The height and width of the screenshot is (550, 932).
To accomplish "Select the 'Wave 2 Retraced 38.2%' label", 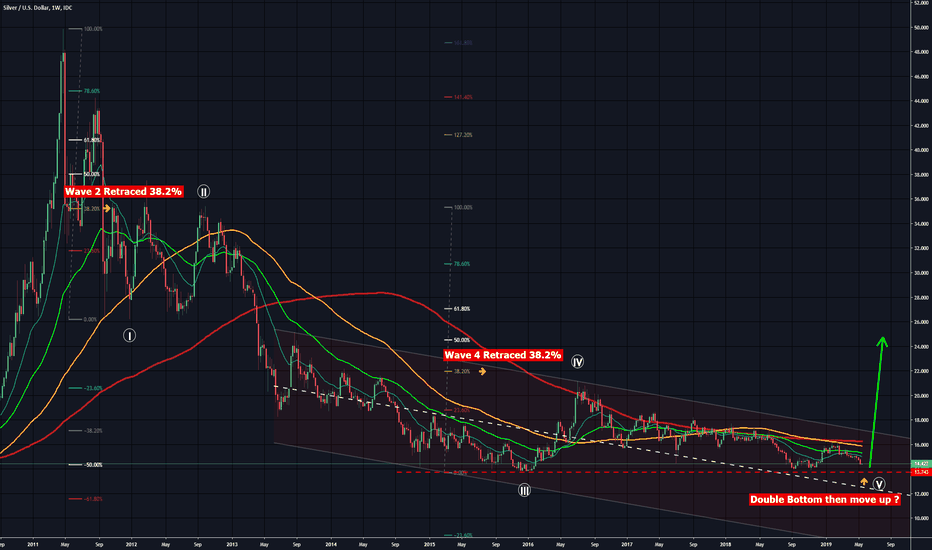I will 123,191.
